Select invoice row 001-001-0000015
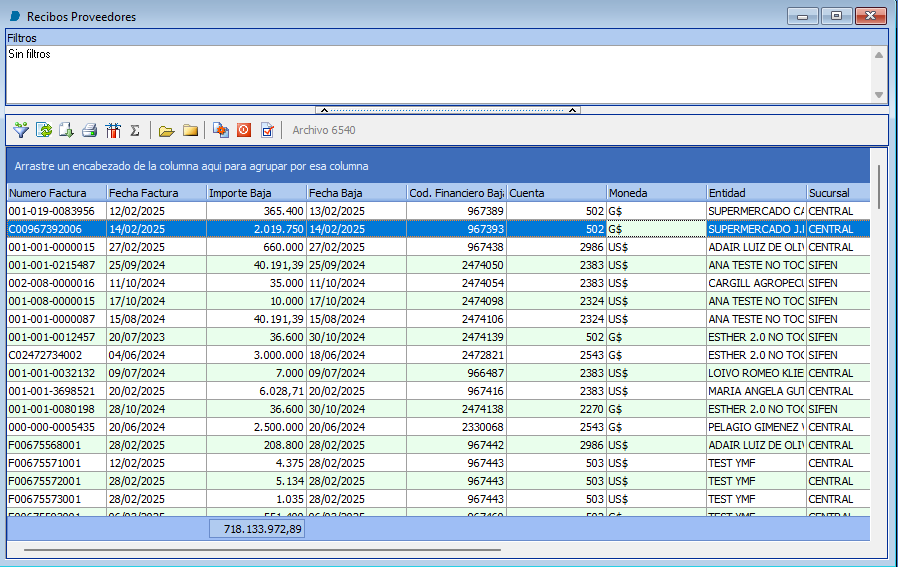Viewport: 898px width, 567px height. [438, 247]
